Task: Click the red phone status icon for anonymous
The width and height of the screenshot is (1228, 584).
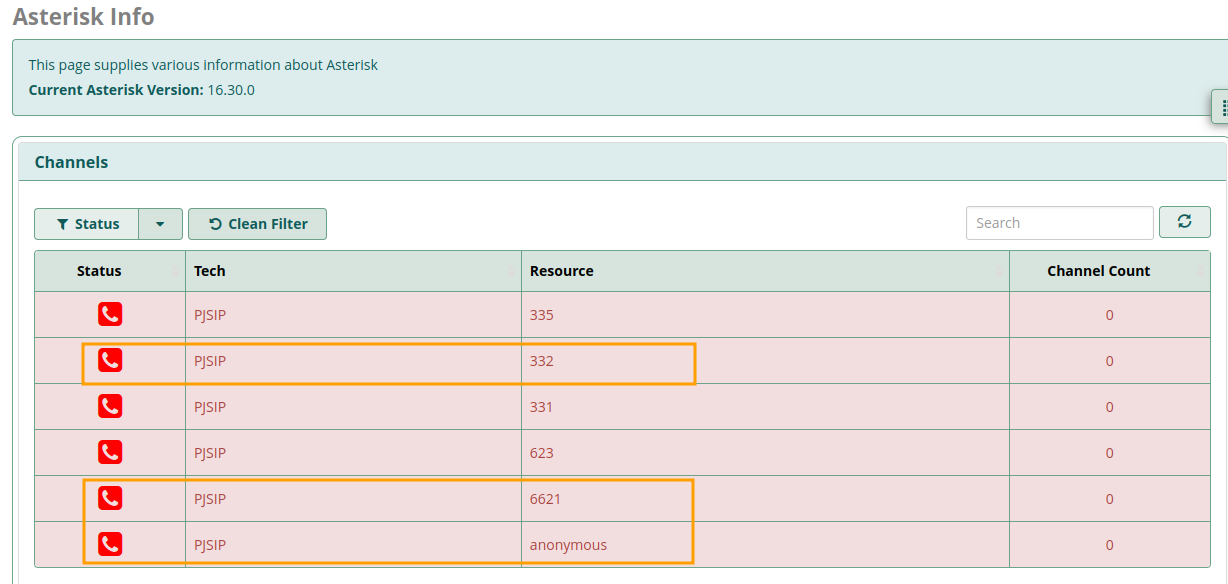Action: coord(110,544)
